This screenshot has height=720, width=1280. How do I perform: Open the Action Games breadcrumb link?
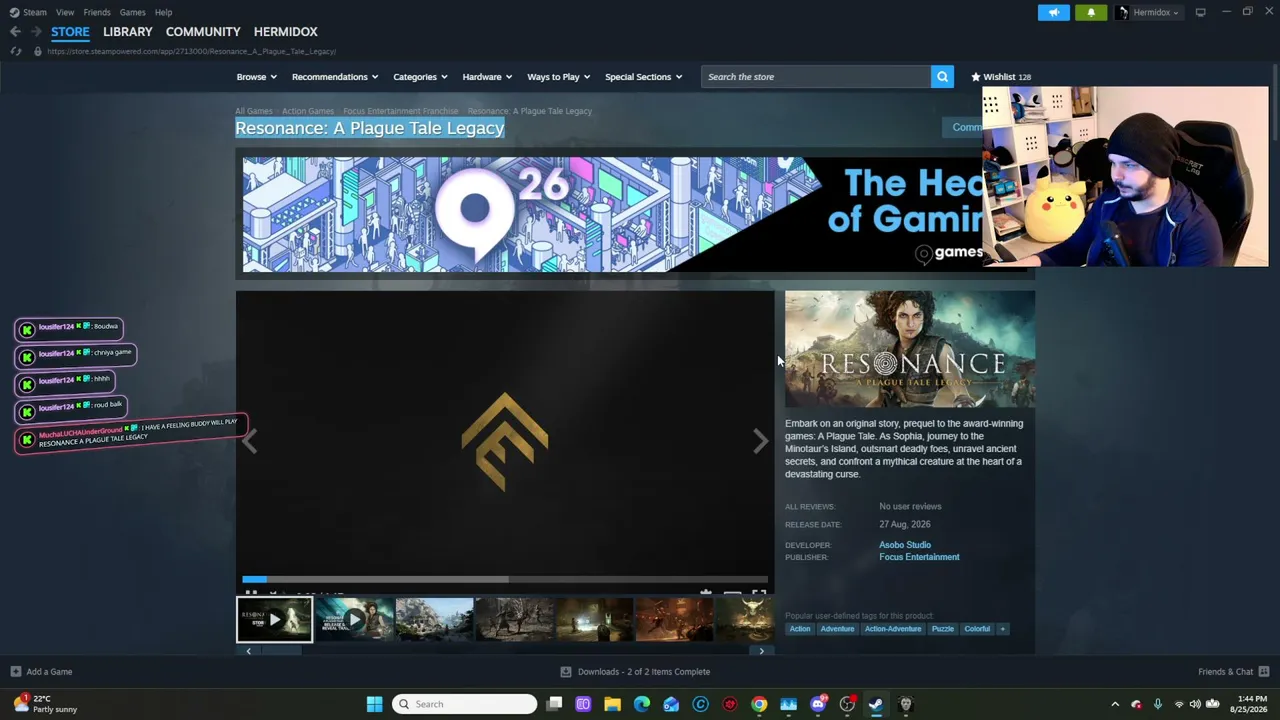click(308, 111)
